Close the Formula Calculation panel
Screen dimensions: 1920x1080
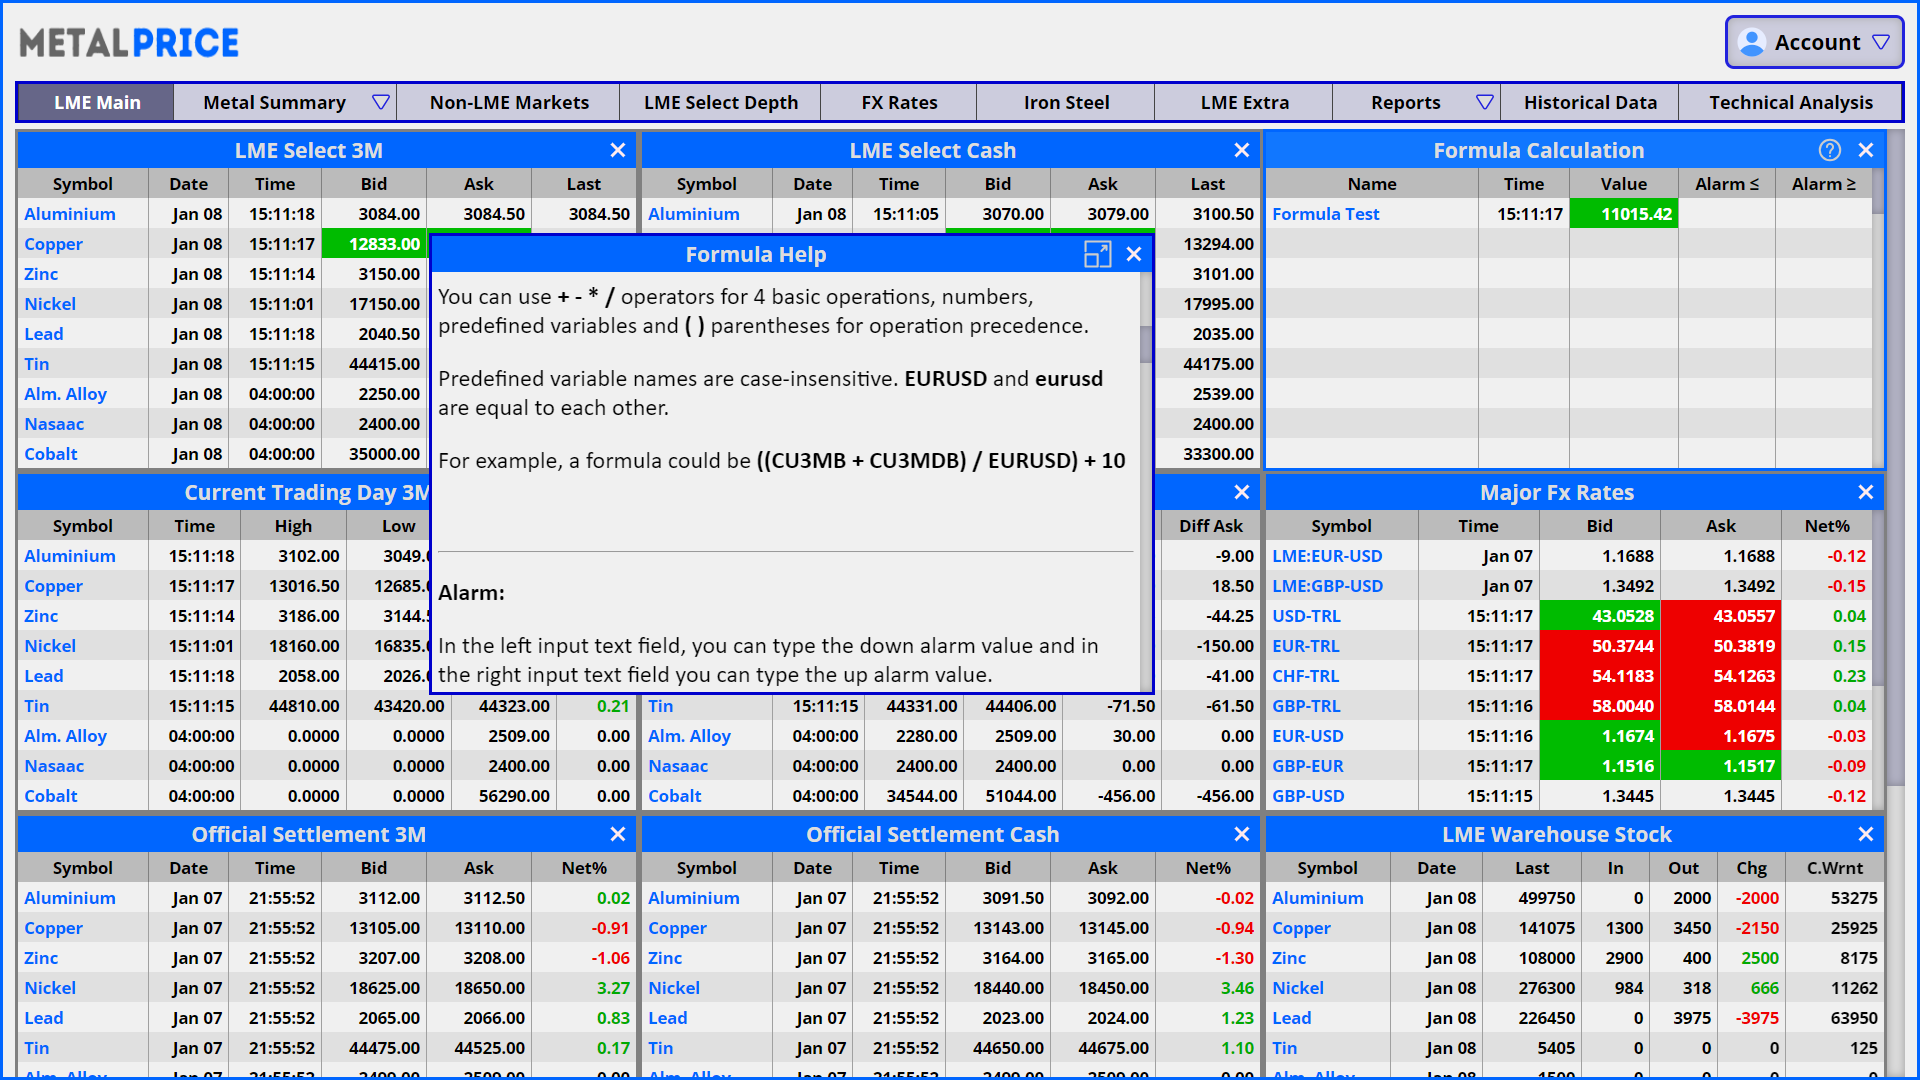point(1865,150)
